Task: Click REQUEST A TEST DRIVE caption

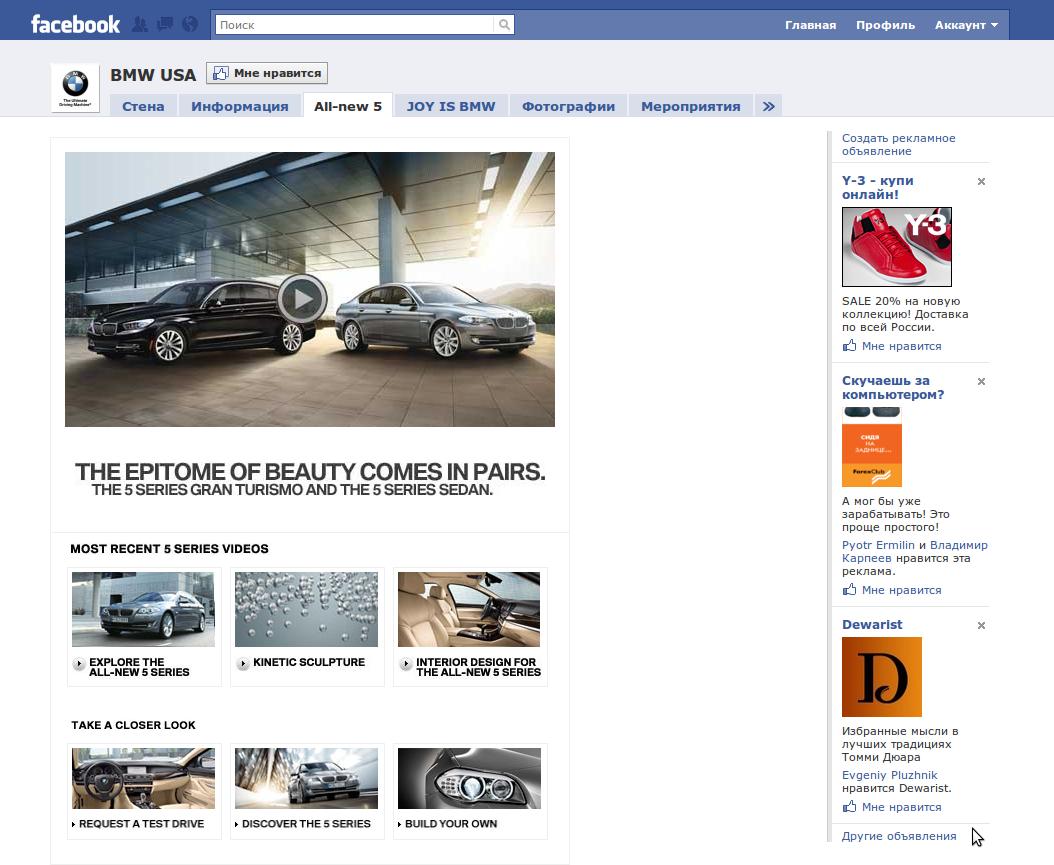Action: point(141,824)
